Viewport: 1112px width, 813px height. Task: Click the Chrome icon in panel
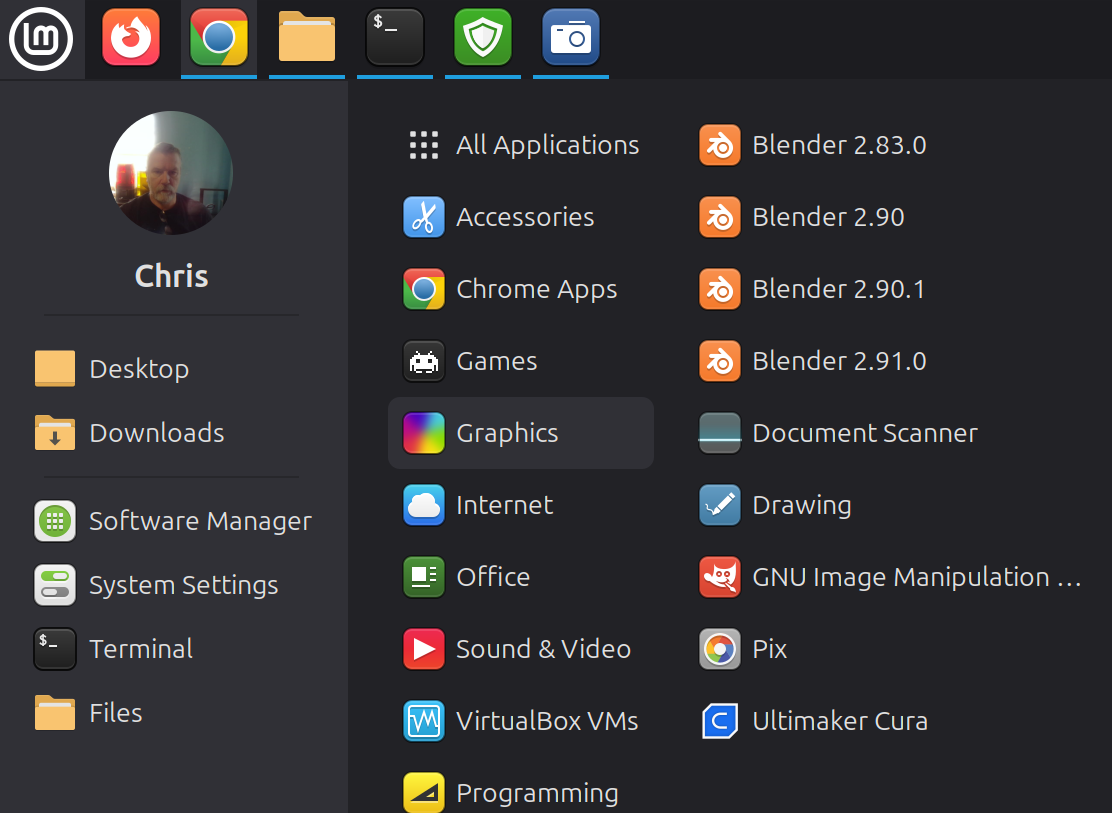point(219,39)
